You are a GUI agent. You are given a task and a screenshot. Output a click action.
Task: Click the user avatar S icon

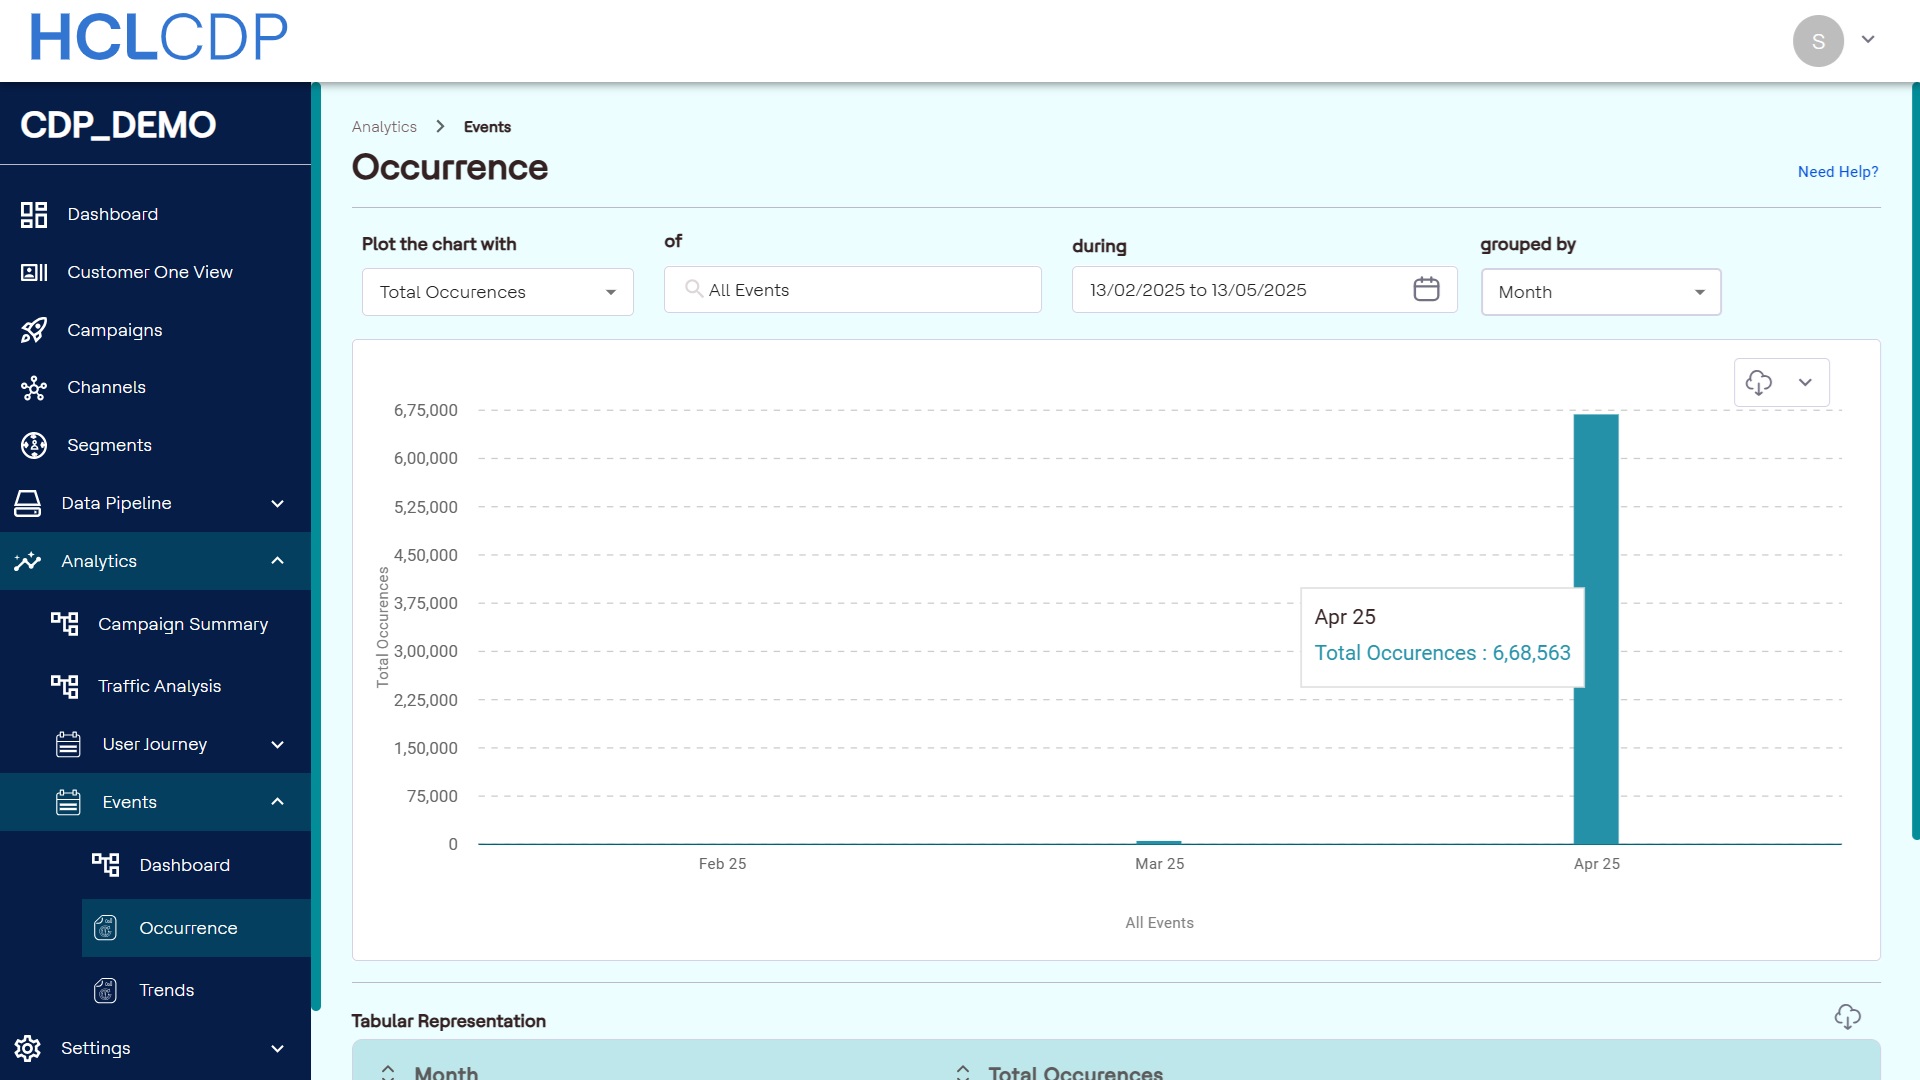point(1817,41)
